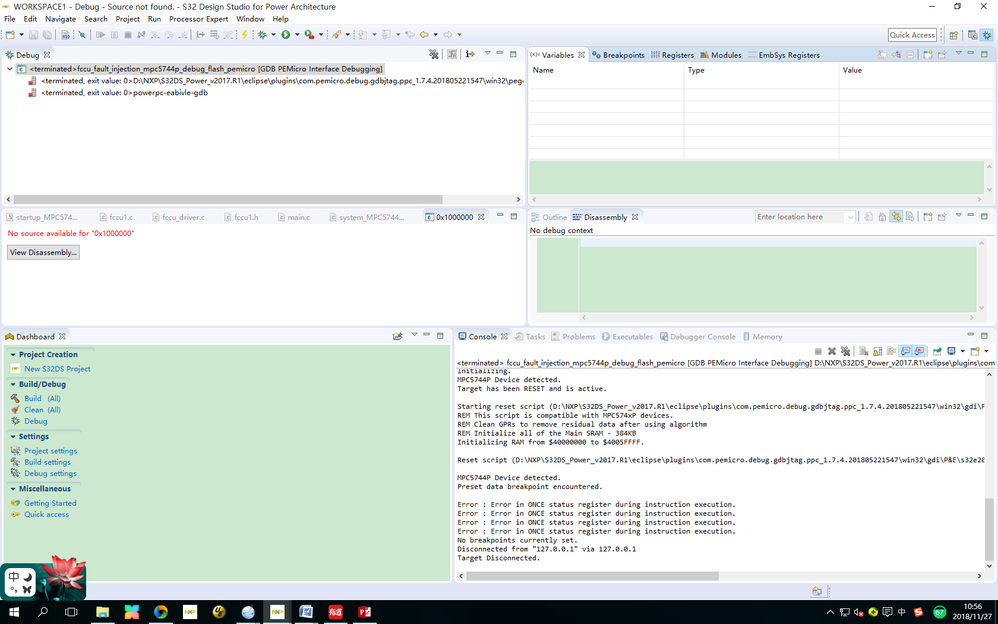
Task: Click the Console horizontal scrollbar
Action: [592, 576]
